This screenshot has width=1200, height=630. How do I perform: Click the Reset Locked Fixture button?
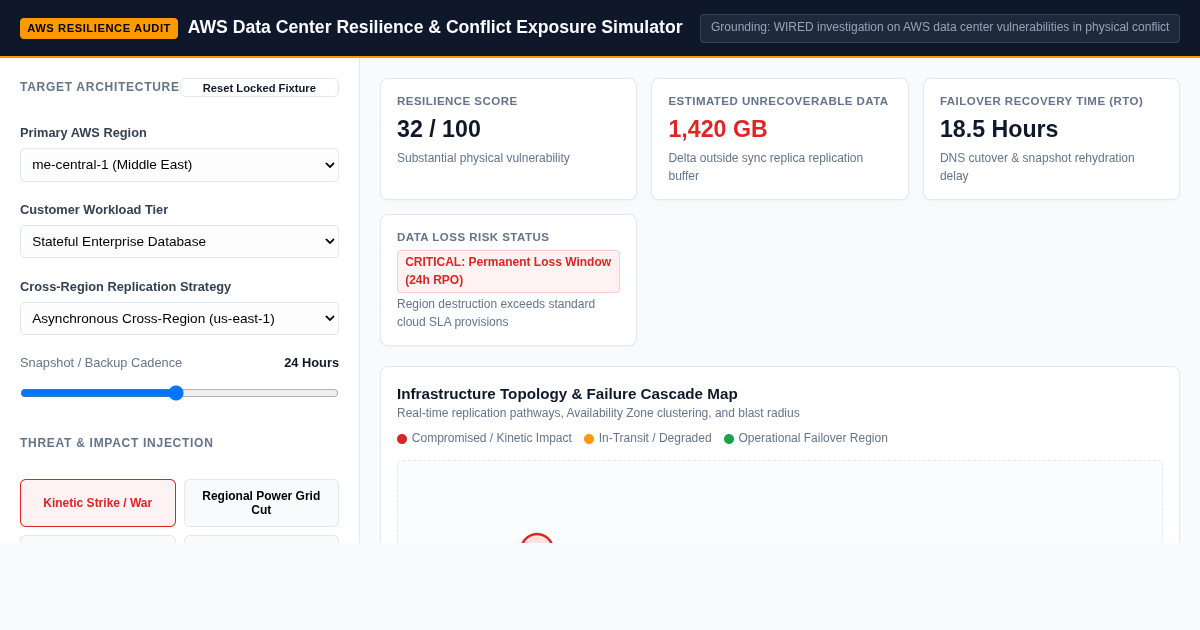[x=259, y=88]
